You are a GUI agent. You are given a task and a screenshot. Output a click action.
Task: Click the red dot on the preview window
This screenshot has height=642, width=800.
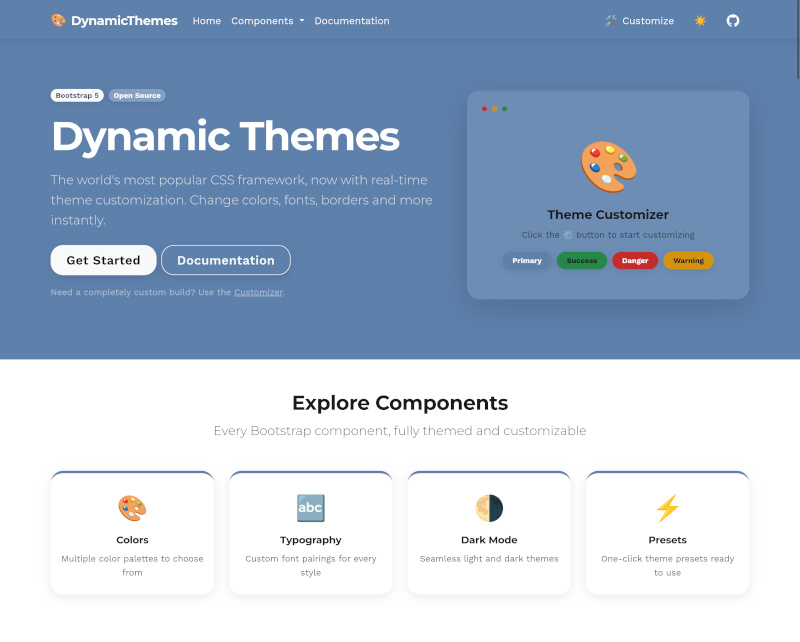point(485,108)
